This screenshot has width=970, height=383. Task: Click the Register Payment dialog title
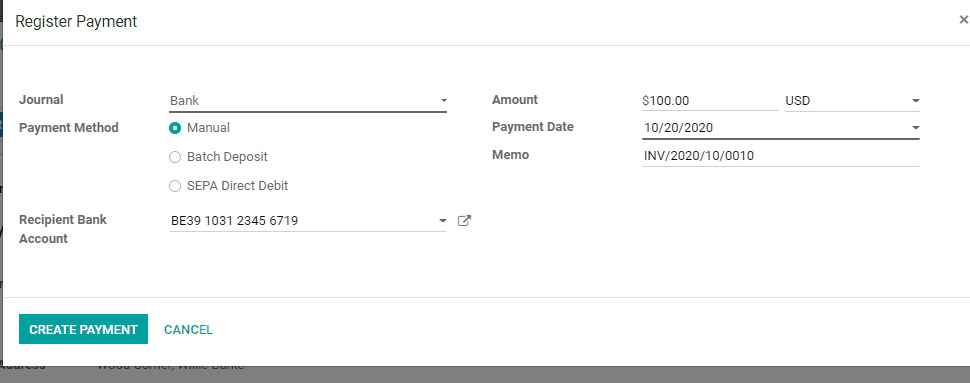point(76,22)
